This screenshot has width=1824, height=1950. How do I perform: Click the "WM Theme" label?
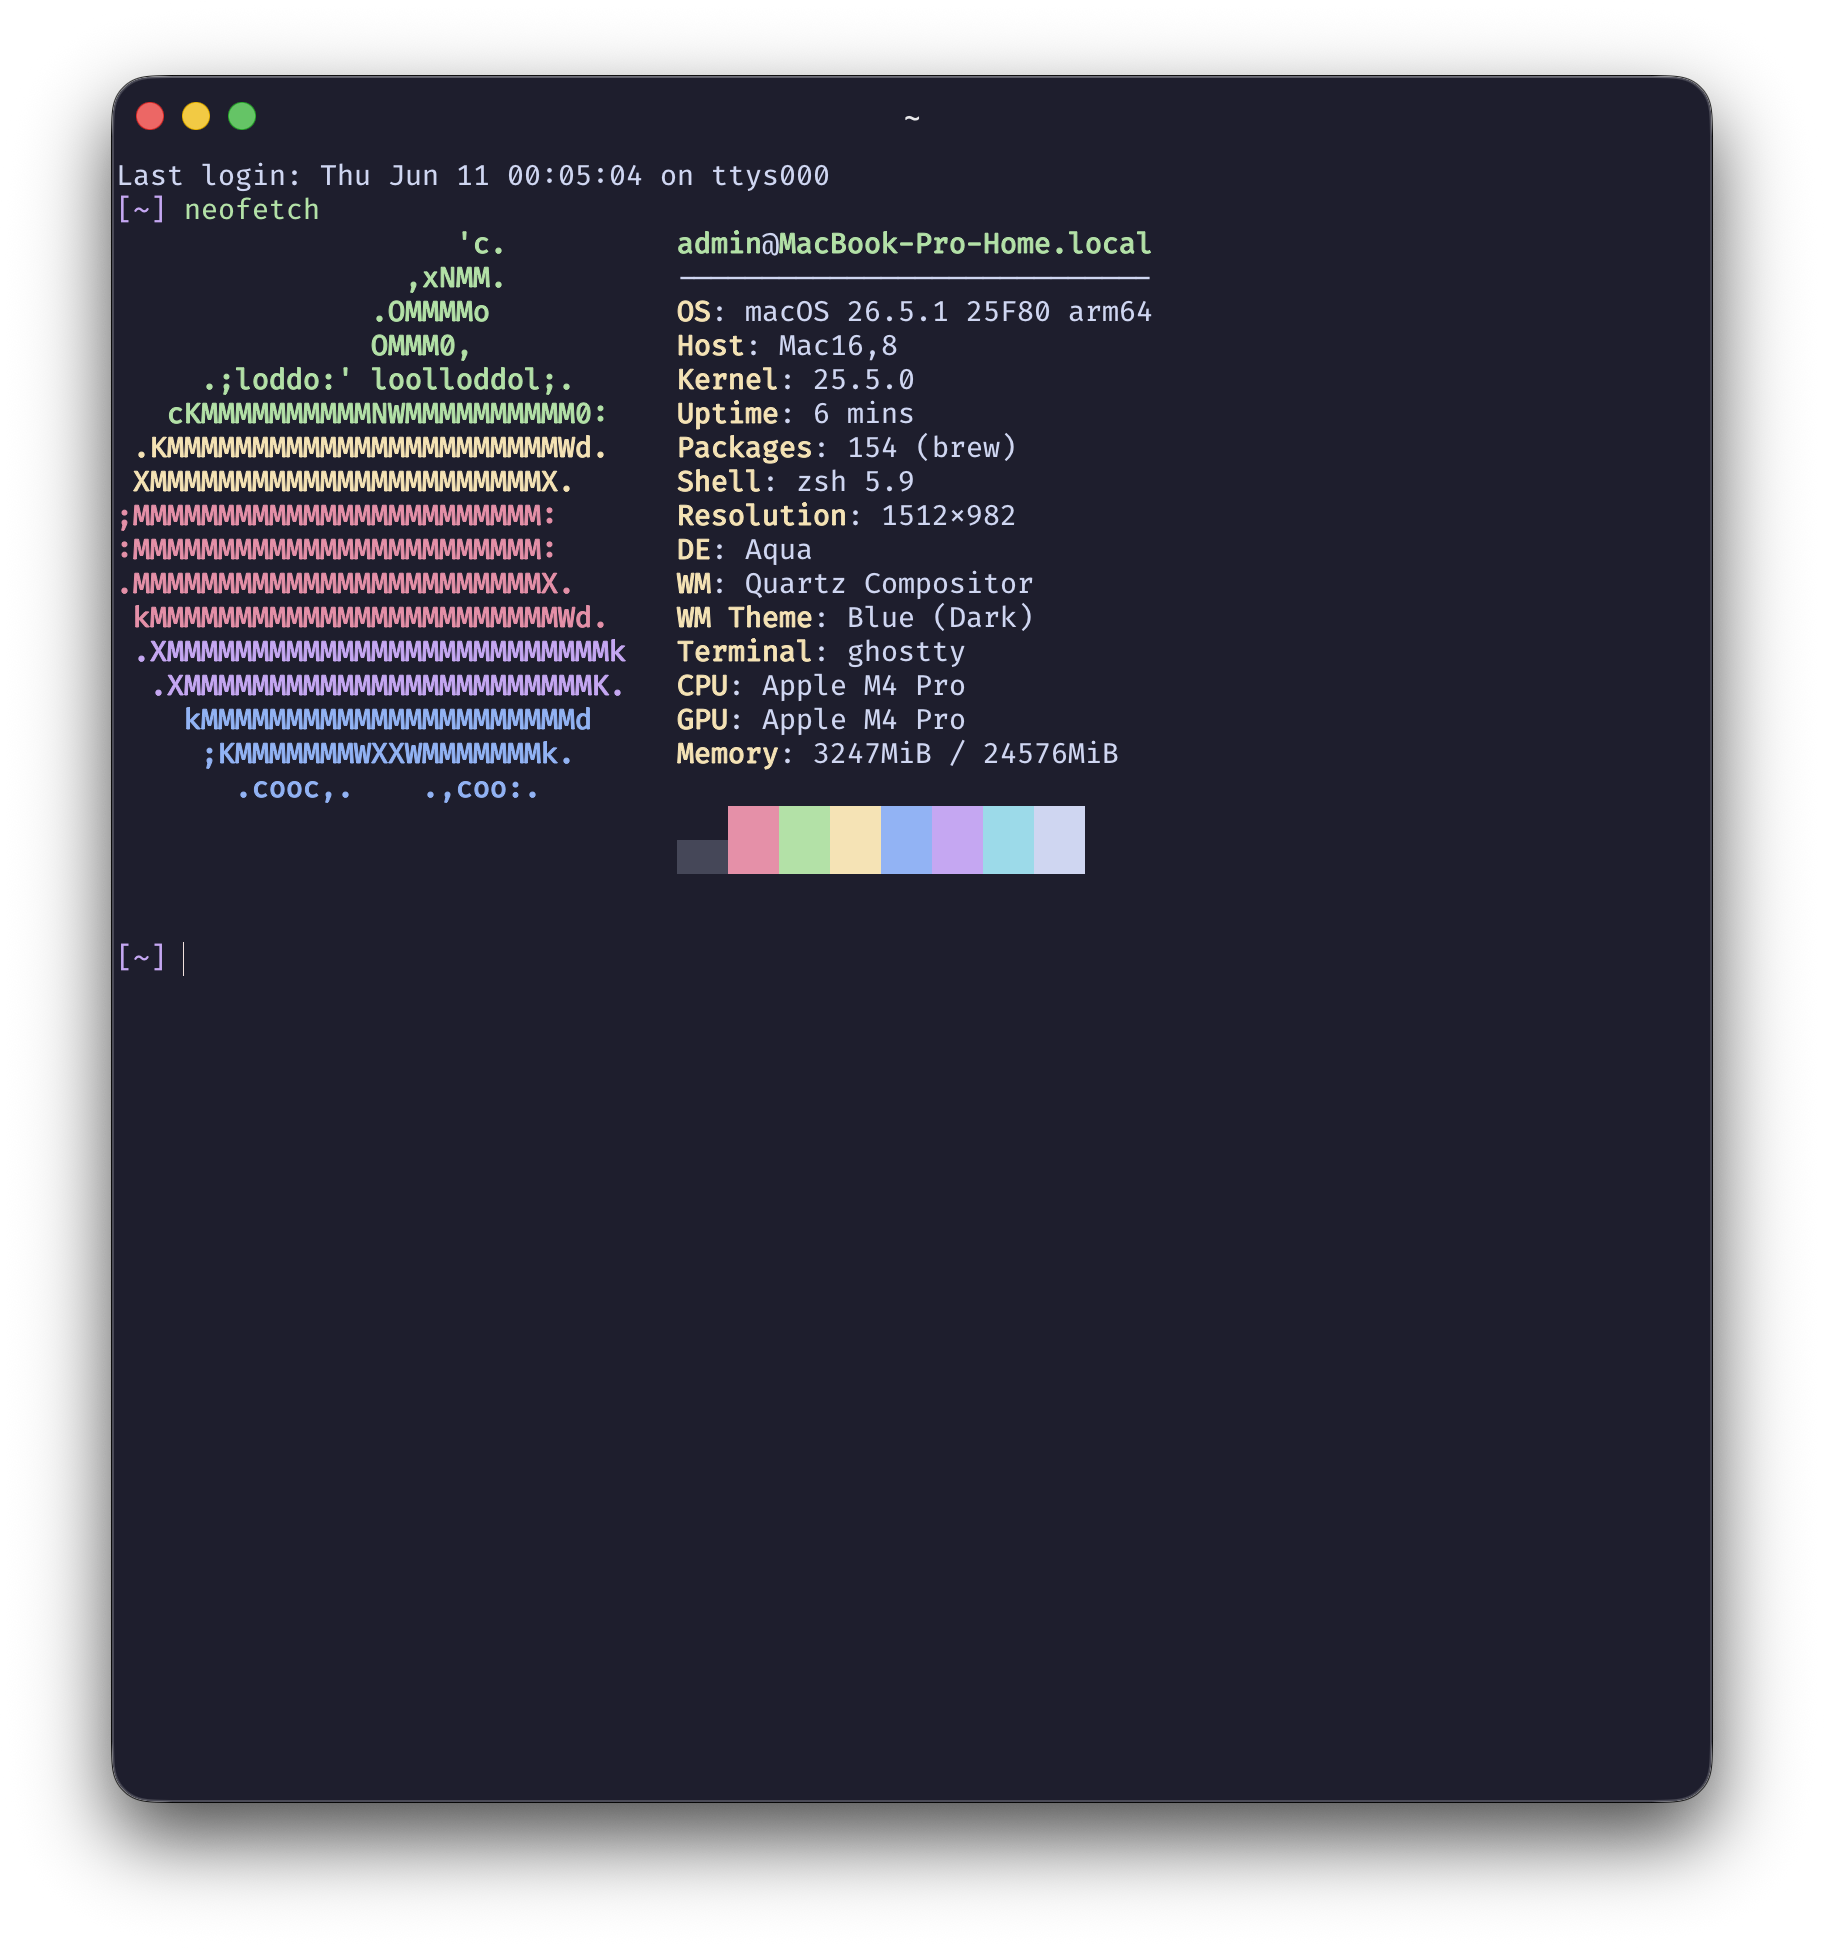point(744,618)
